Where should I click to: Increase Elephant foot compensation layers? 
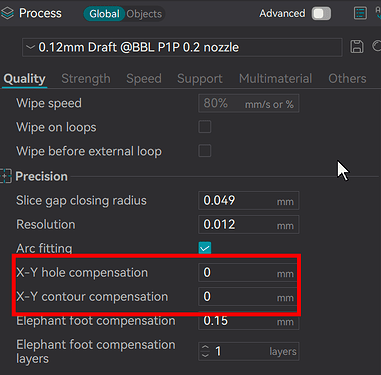click(x=205, y=347)
